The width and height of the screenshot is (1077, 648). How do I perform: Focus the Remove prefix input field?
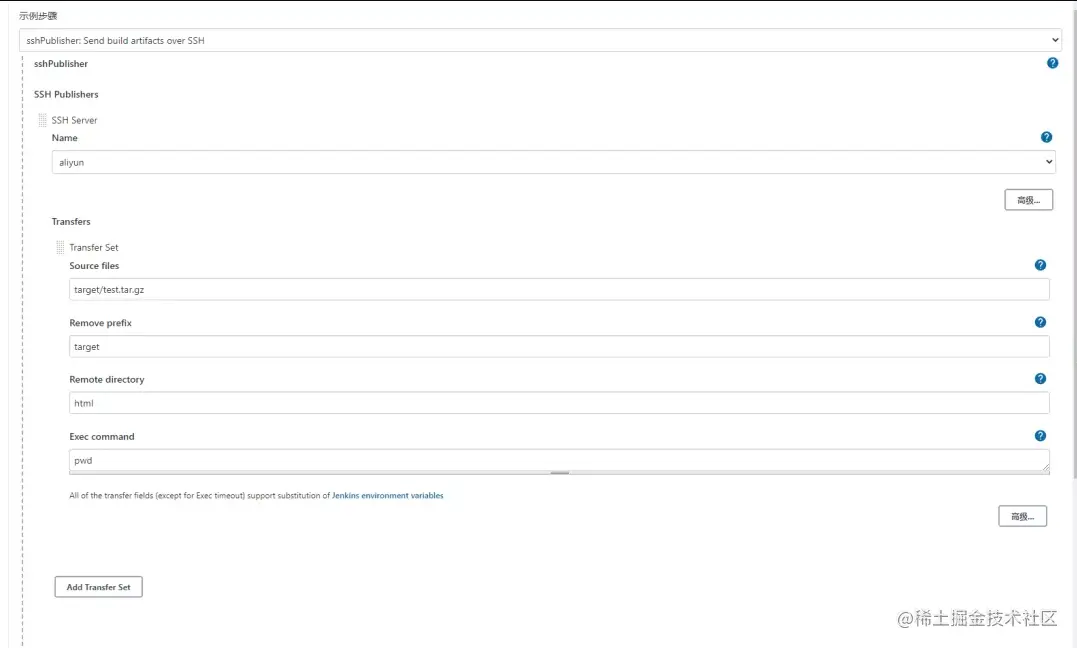[559, 346]
